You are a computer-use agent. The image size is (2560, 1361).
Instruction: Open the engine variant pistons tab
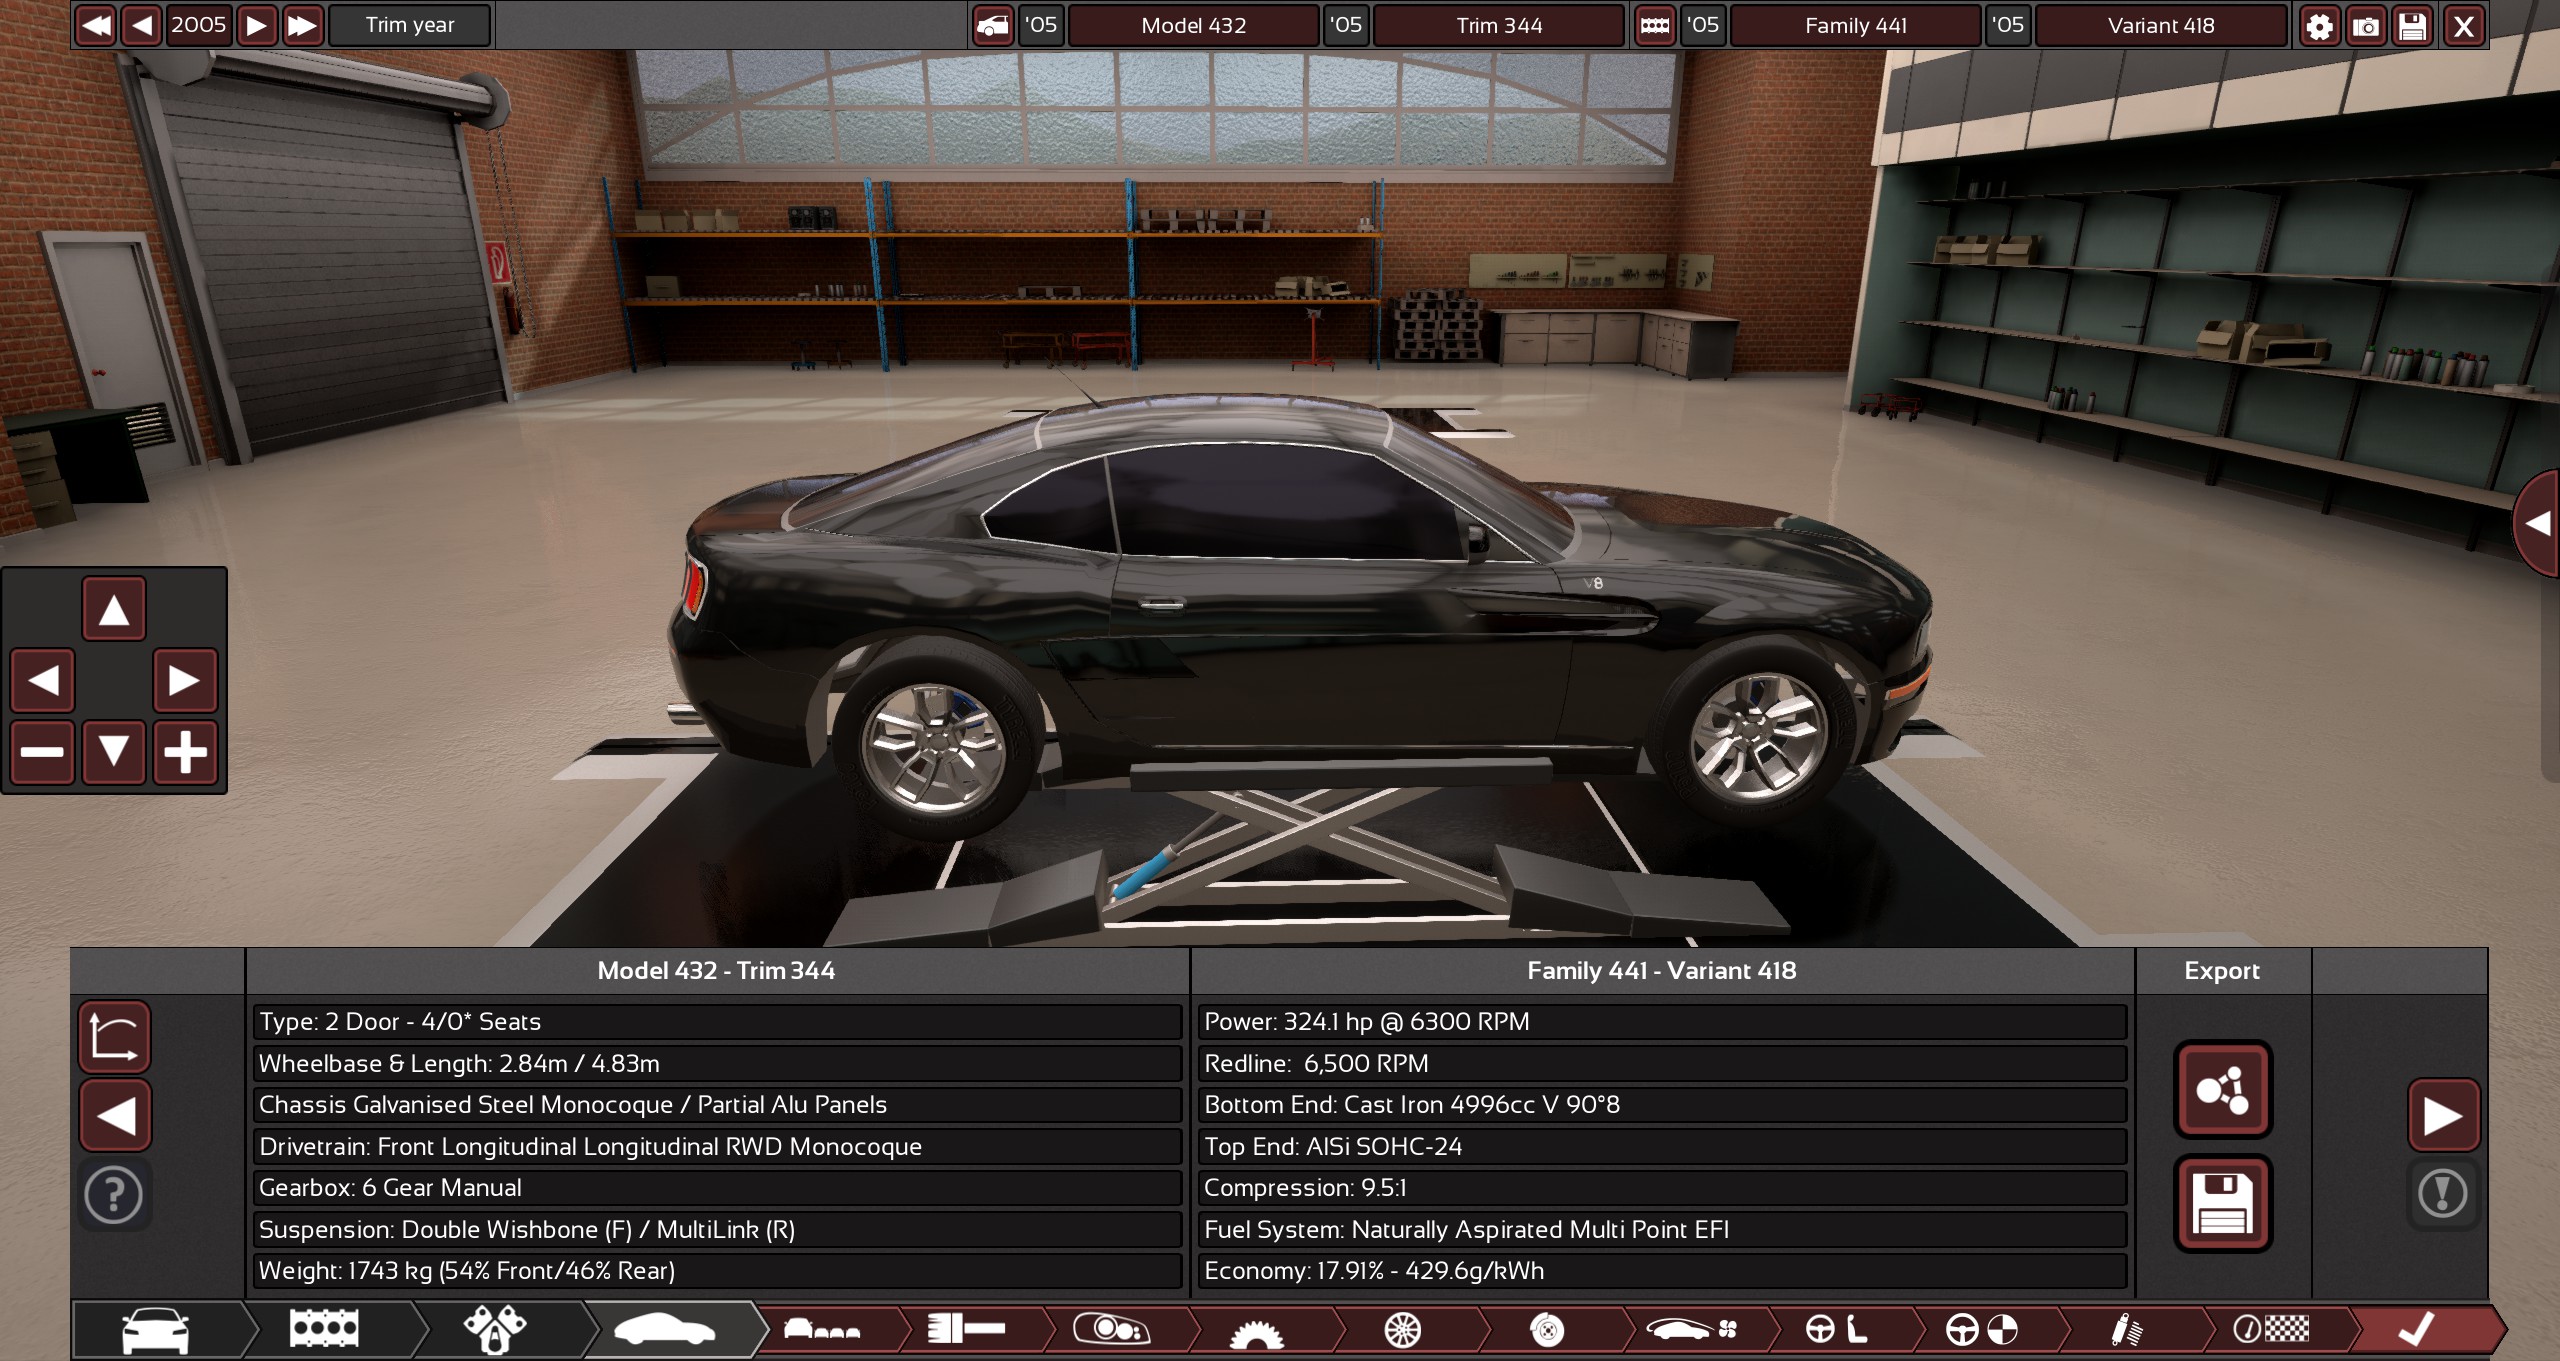tap(494, 1329)
